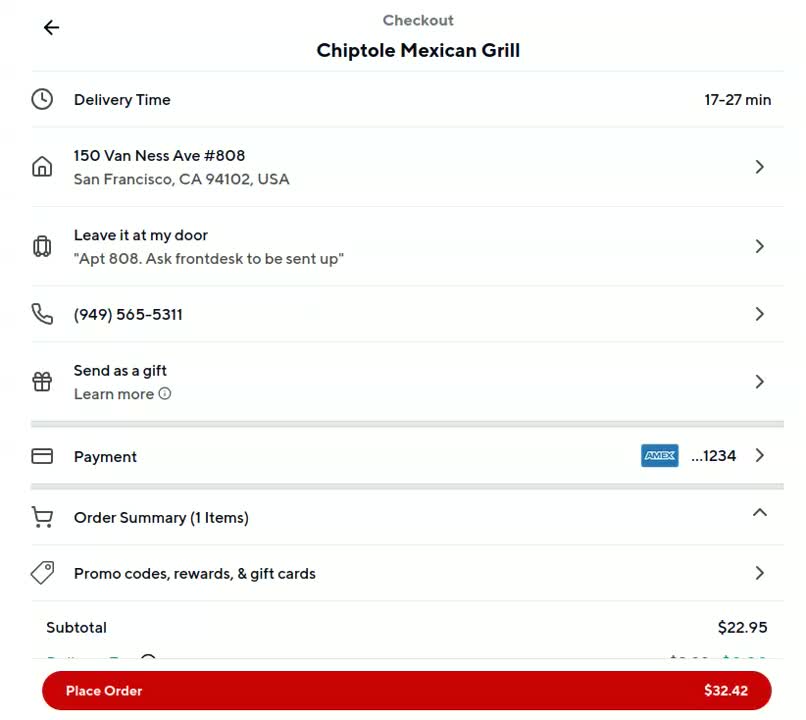Screen dimensions: 806x720
Task: Click the promo tag icon
Action: 42,573
